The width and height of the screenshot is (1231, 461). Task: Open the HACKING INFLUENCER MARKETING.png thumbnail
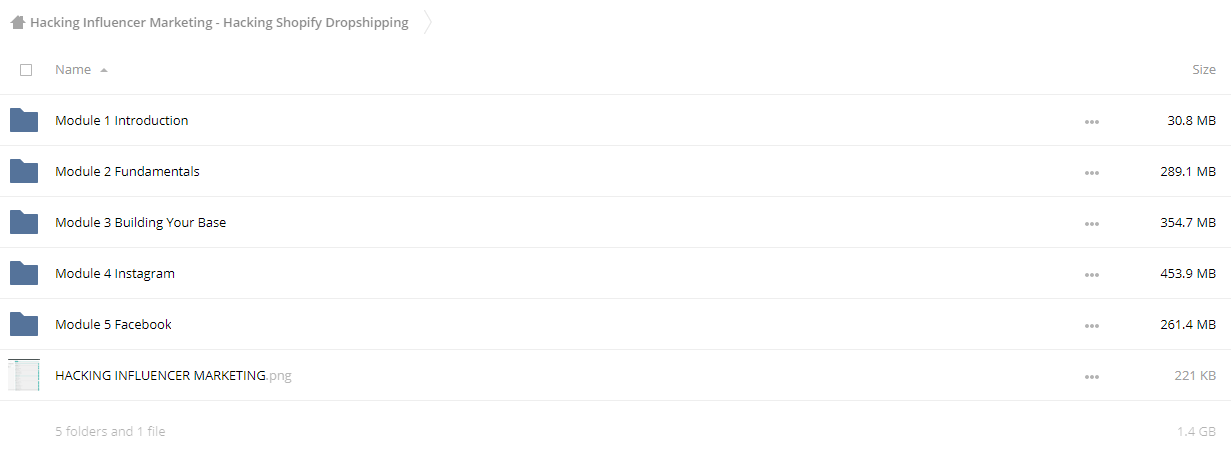(24, 375)
